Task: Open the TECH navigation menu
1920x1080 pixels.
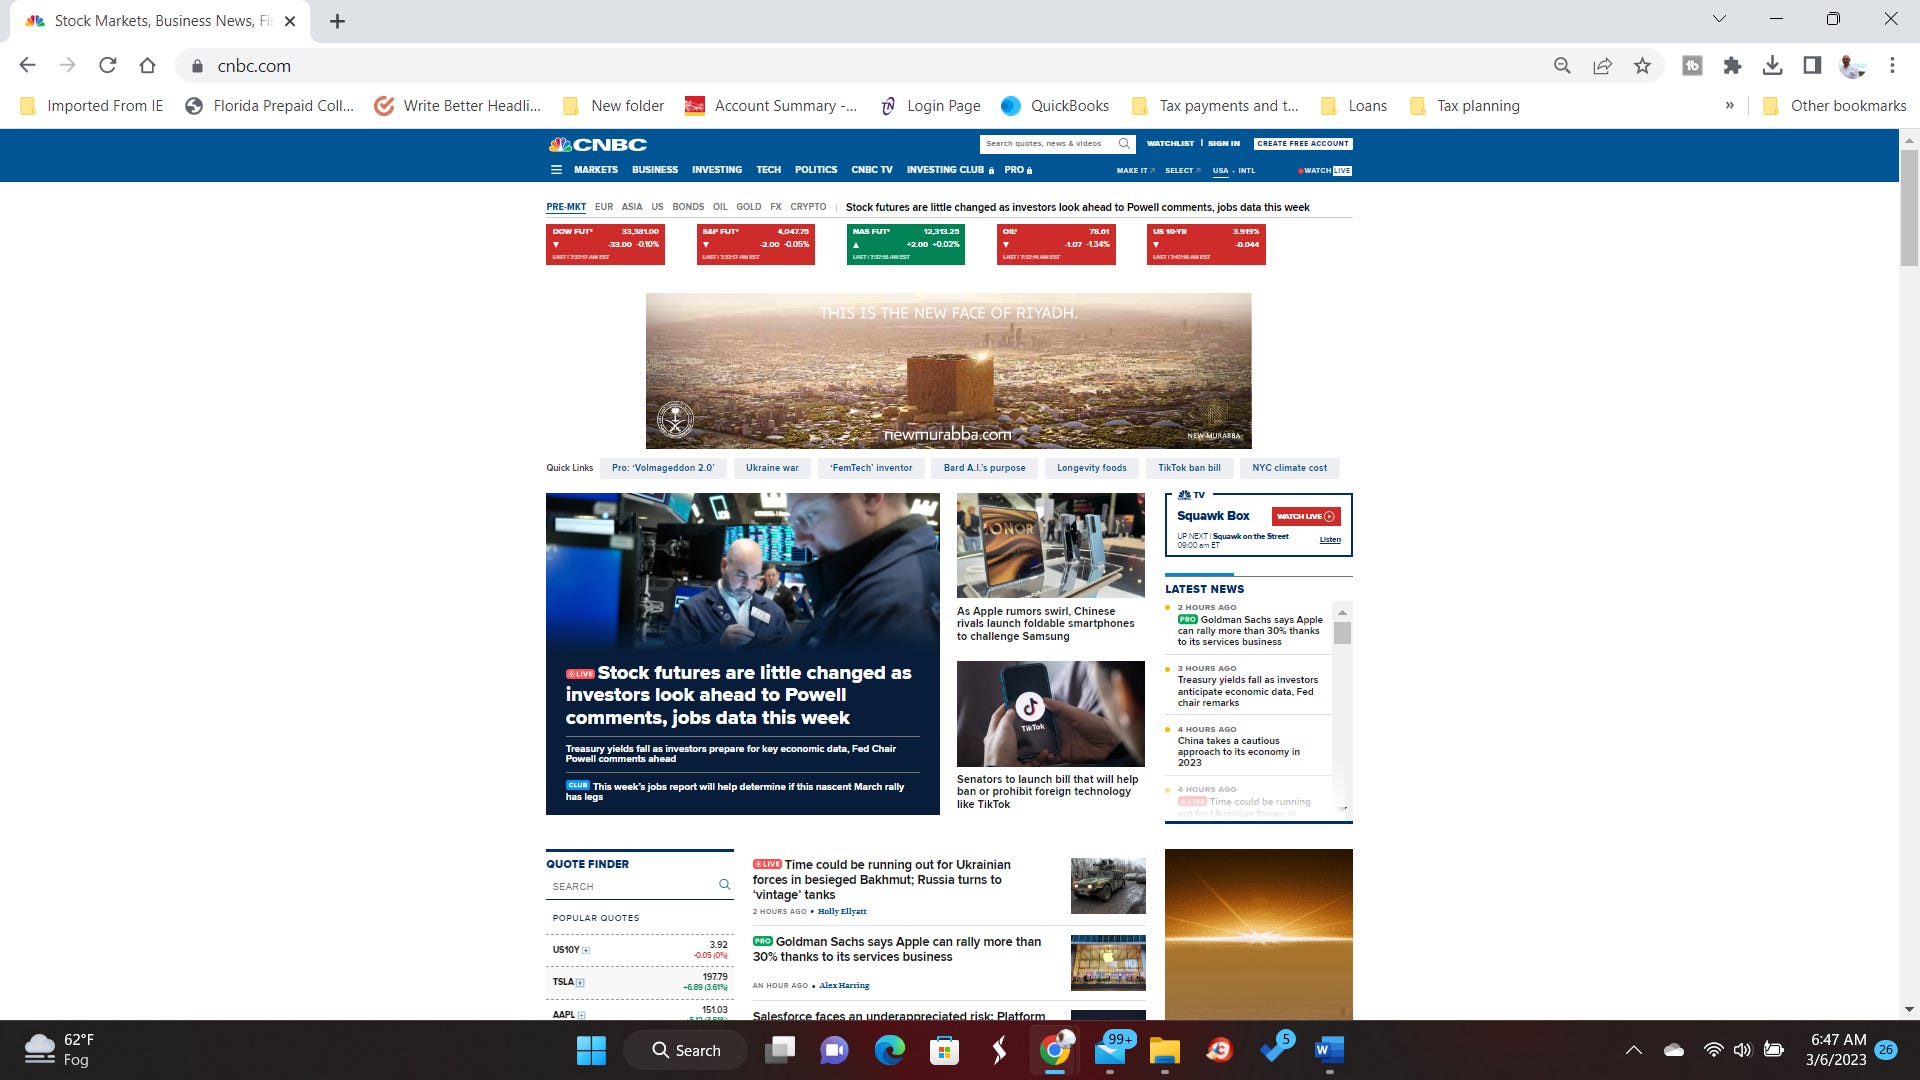Action: point(768,170)
